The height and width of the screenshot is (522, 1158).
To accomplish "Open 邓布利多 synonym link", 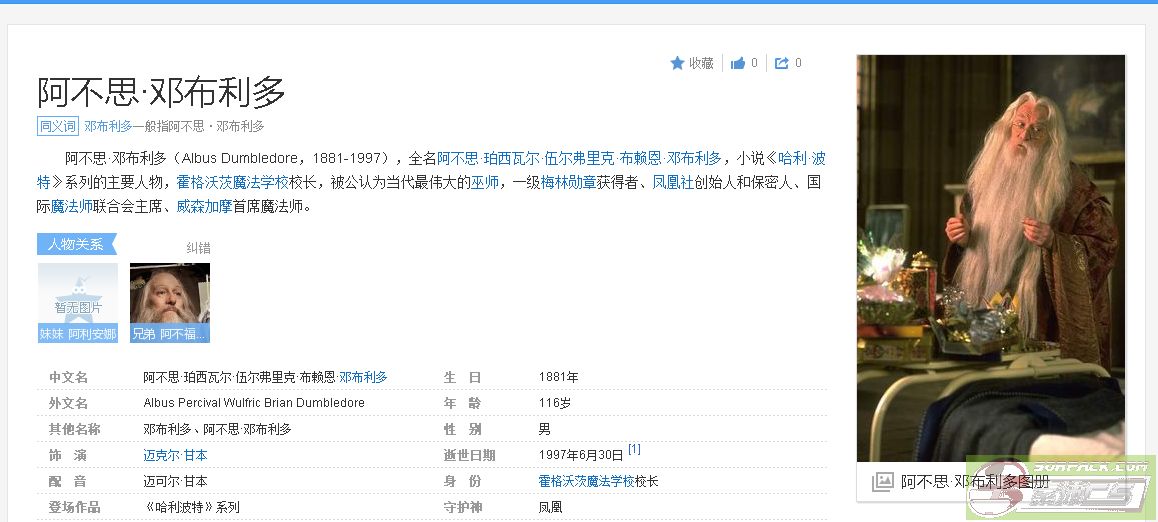I will [x=109, y=126].
